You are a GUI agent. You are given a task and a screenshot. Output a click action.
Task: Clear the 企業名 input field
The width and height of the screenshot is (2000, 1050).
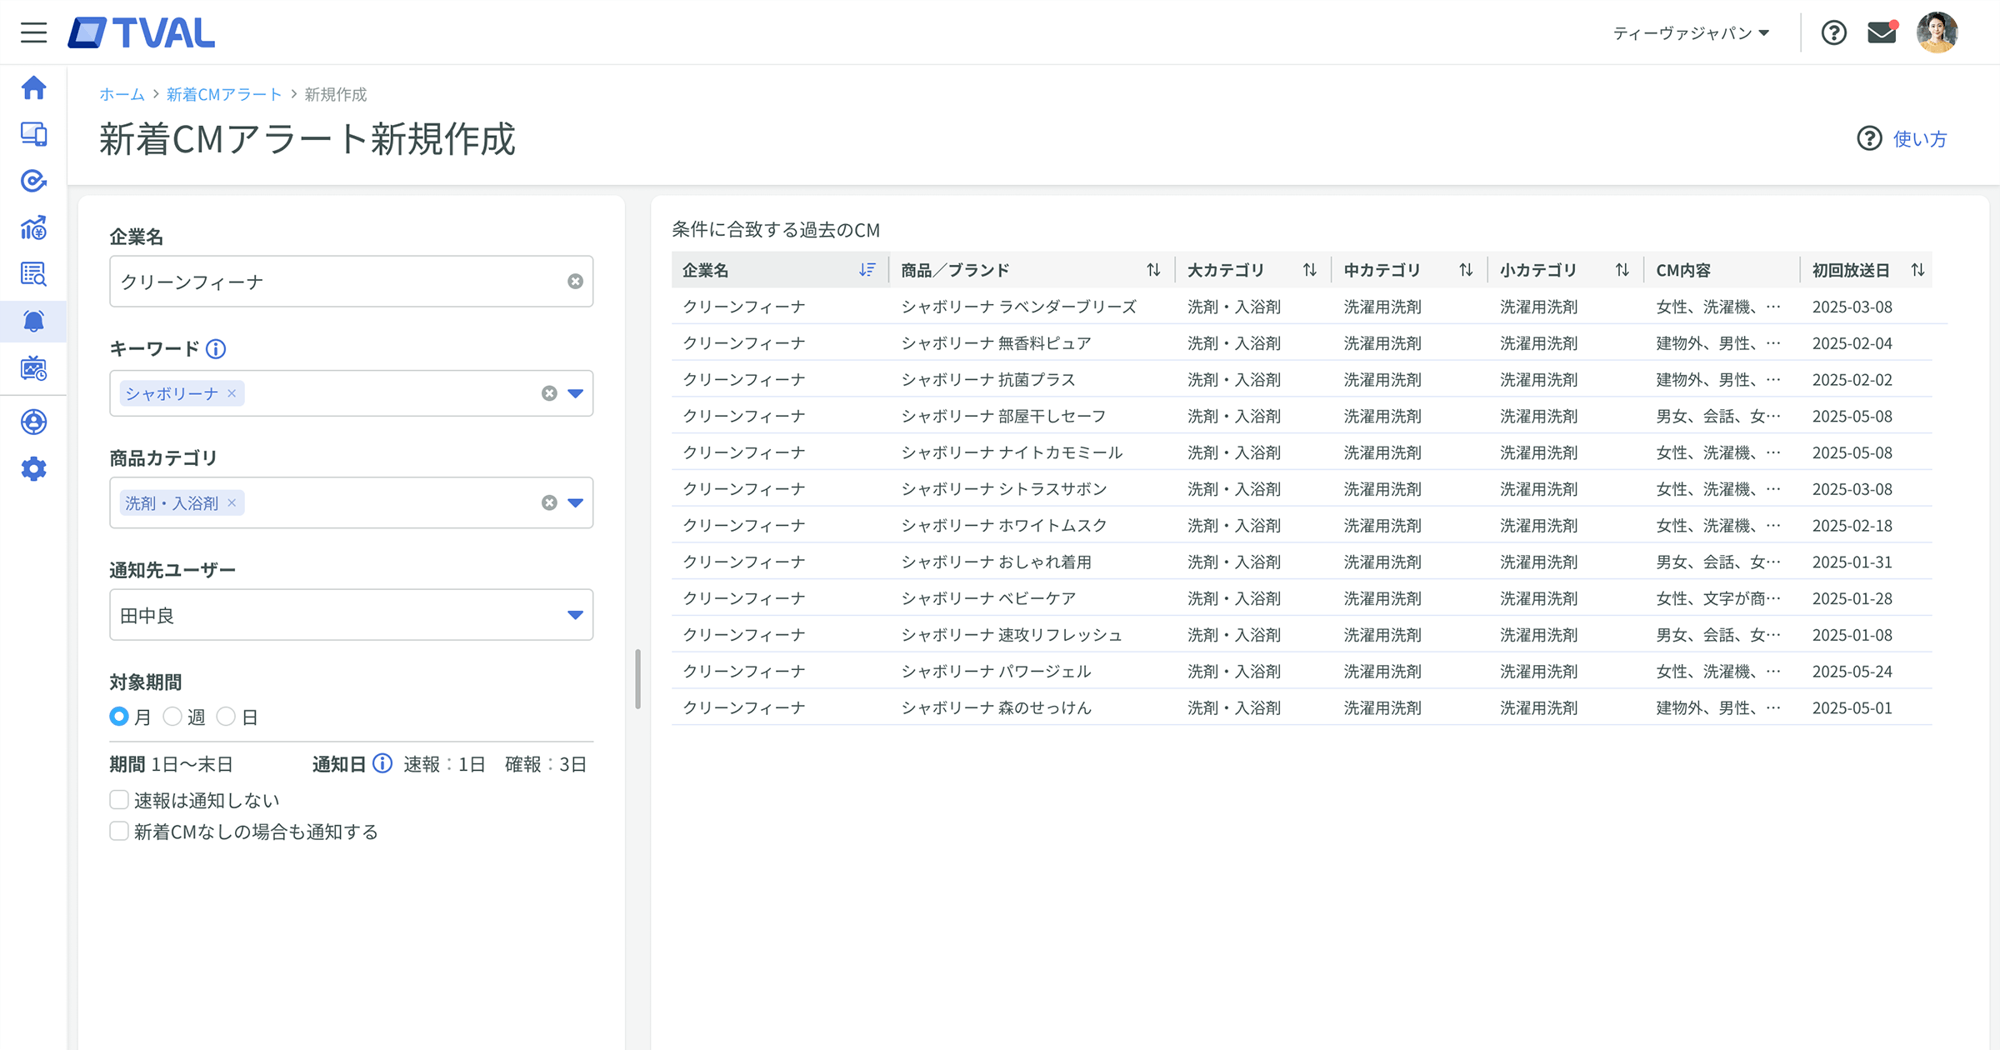[x=575, y=282]
